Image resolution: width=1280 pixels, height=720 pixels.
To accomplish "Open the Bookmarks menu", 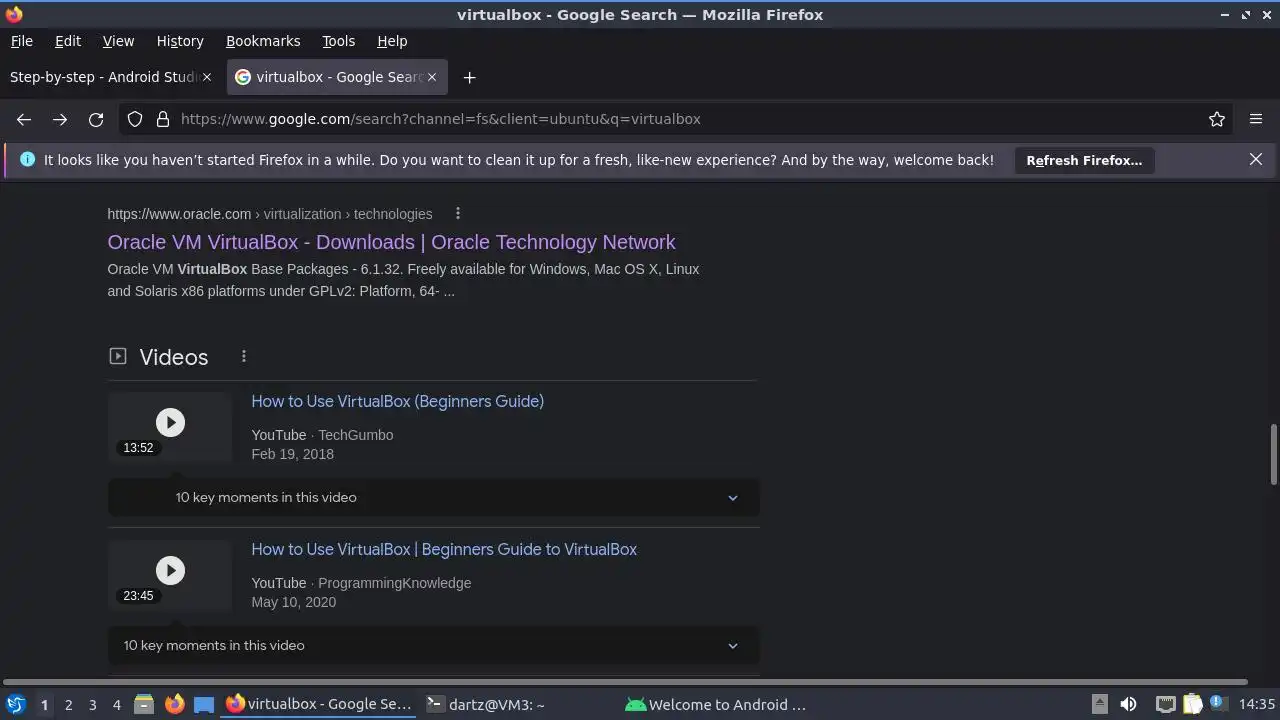I will pyautogui.click(x=263, y=41).
